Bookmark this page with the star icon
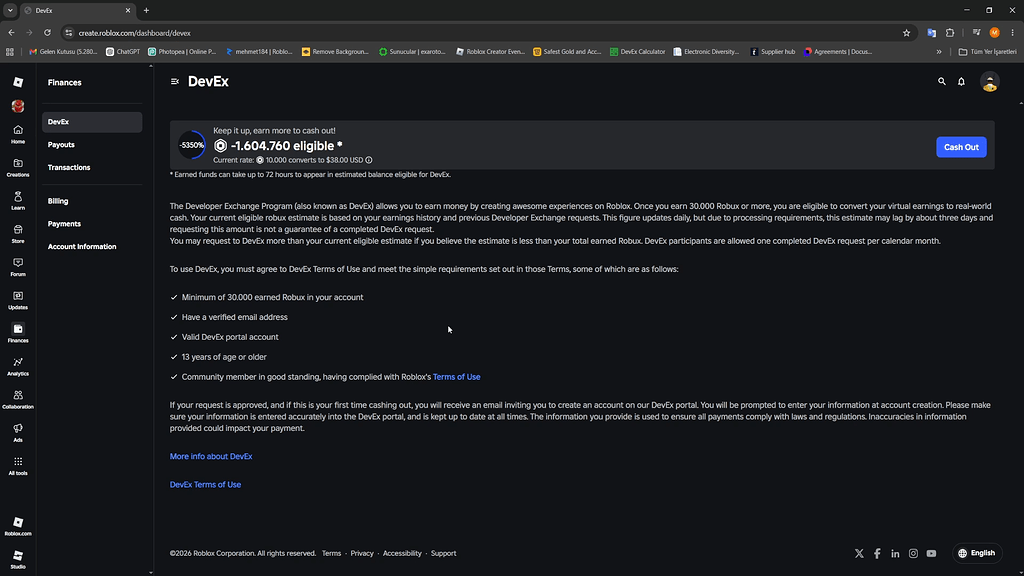This screenshot has height=576, width=1024. [906, 33]
